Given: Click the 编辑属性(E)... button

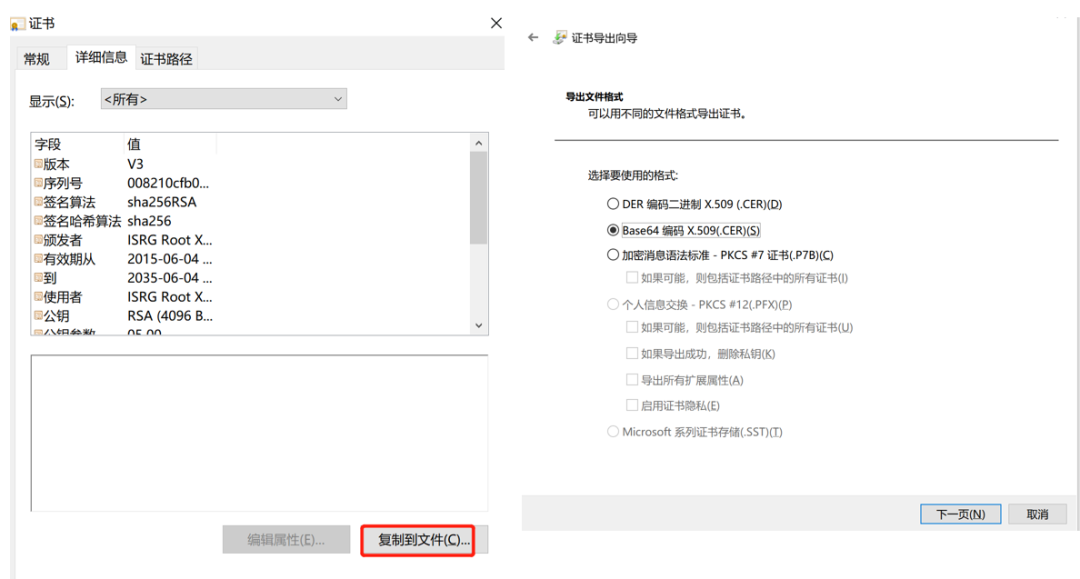Looking at the screenshot, I should [x=286, y=540].
